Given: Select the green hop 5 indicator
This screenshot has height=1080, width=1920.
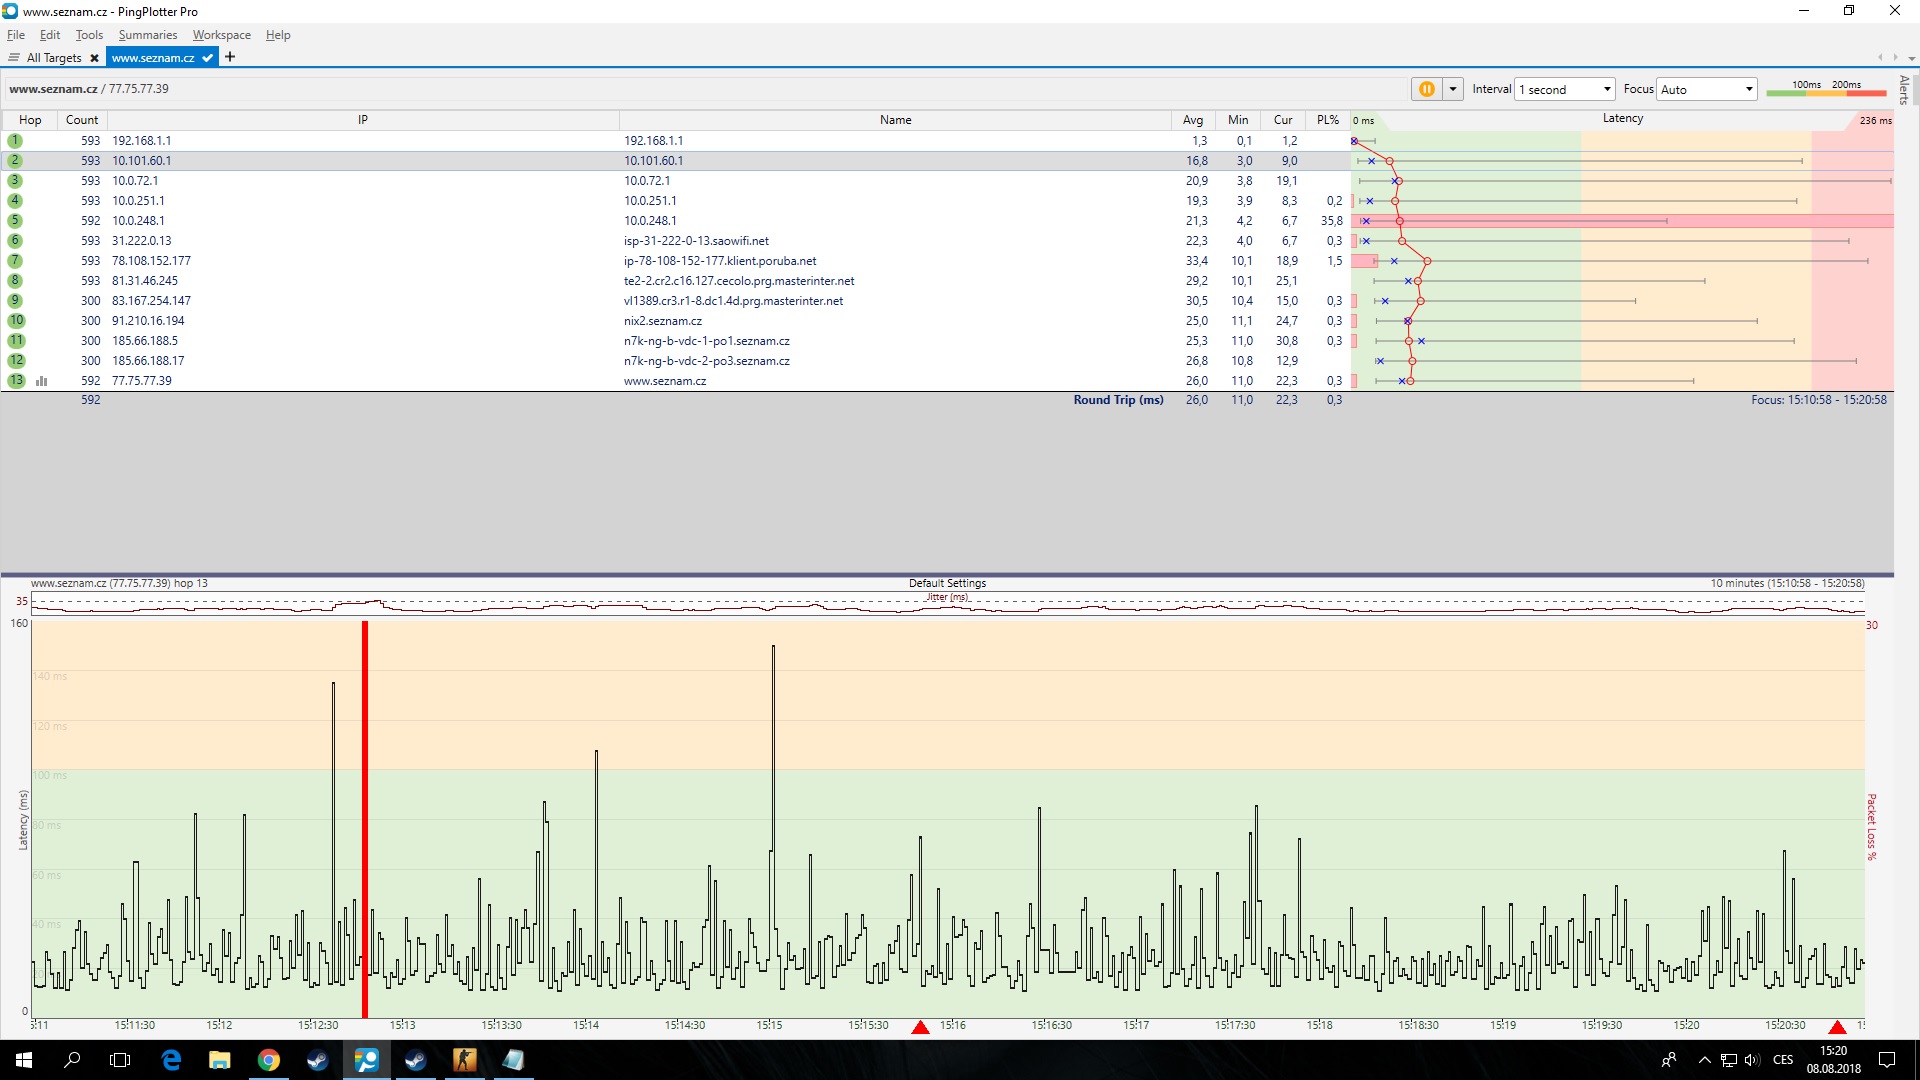Looking at the screenshot, I should 15,221.
